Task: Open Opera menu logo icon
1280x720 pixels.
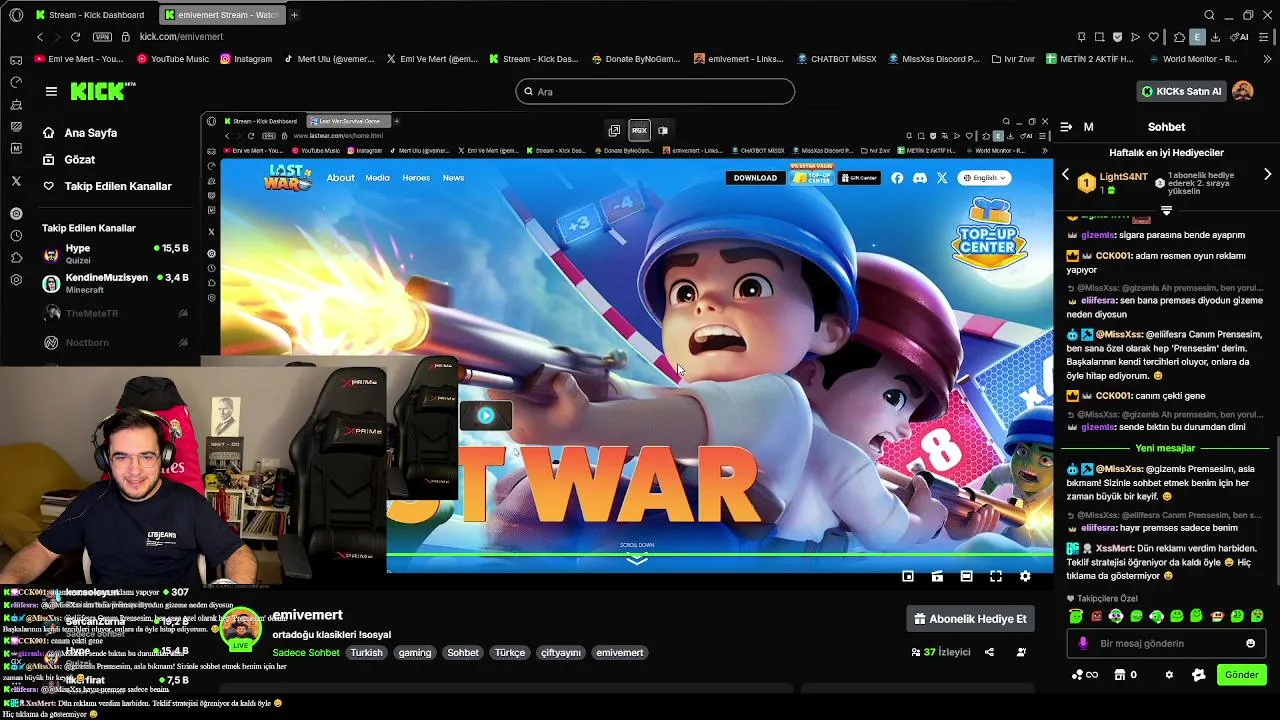Action: click(x=16, y=15)
